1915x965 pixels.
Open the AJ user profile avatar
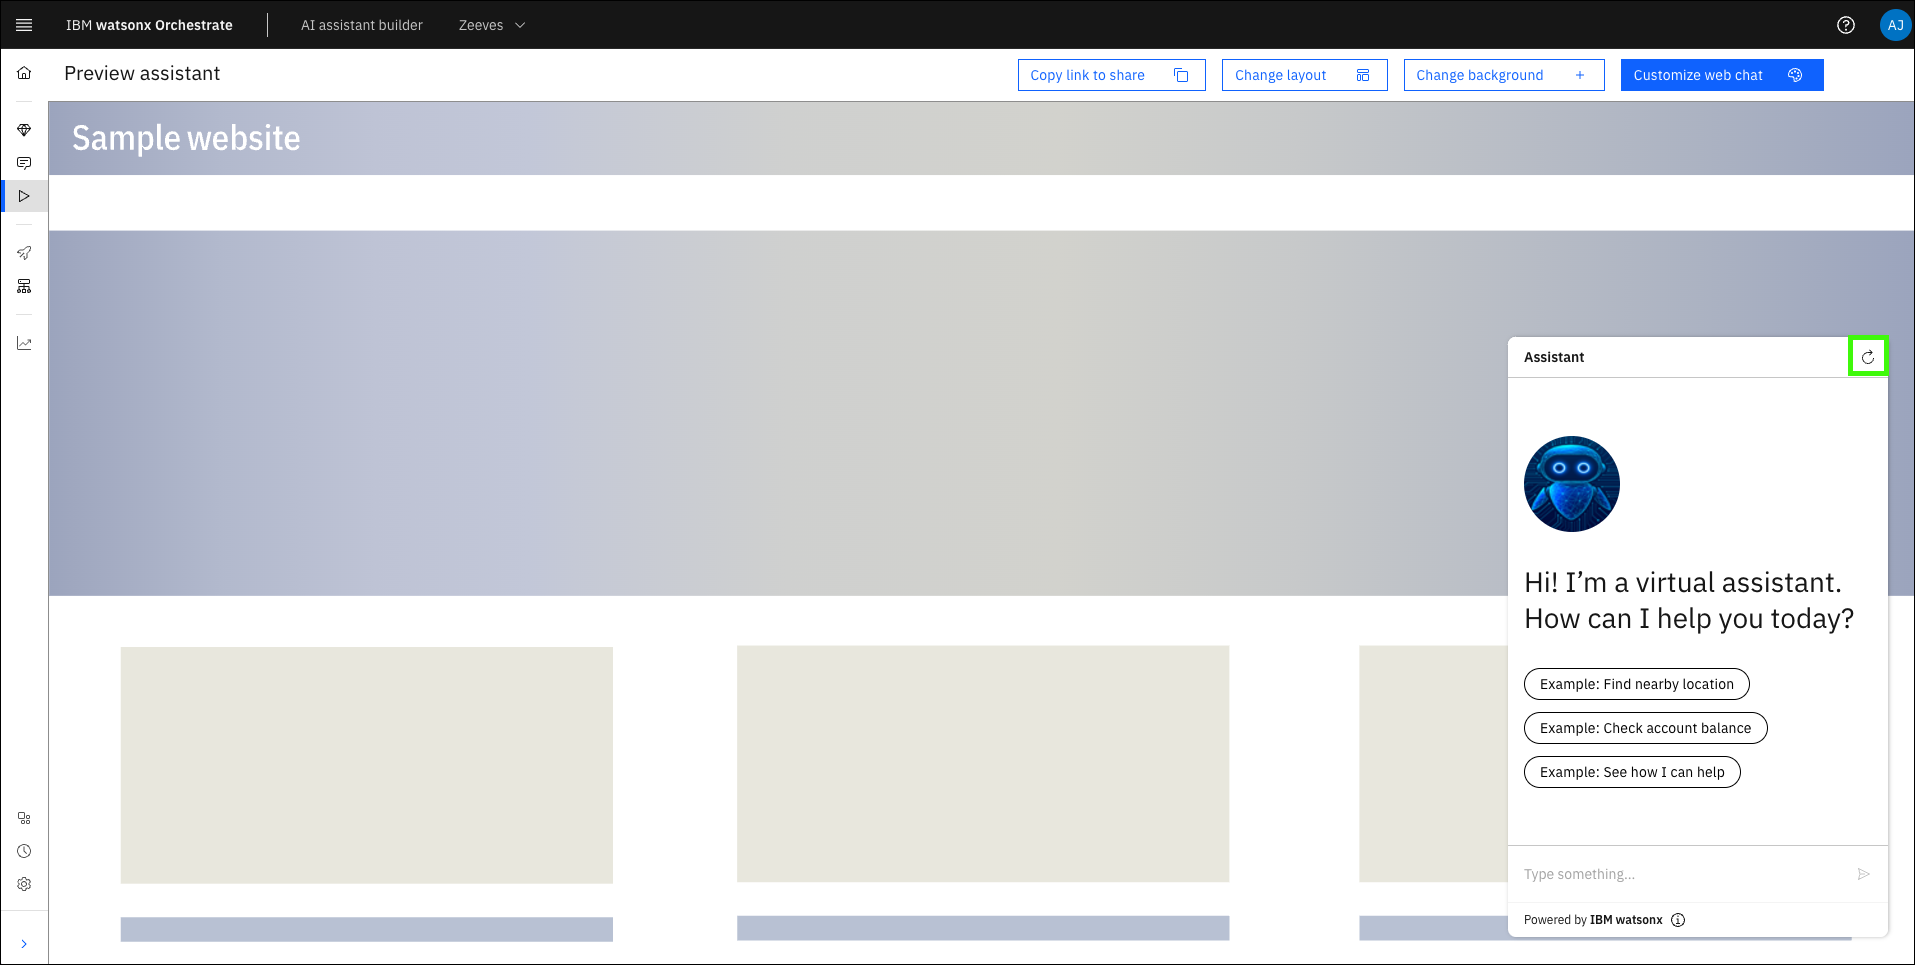1894,25
